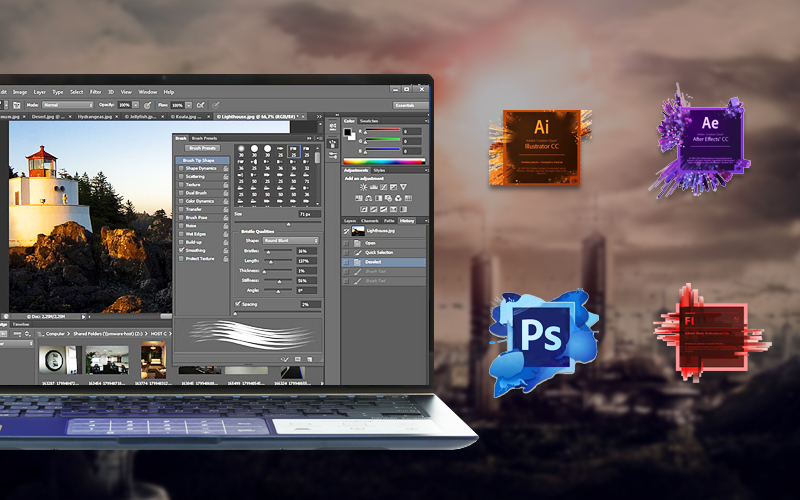Switch to the Channels tab
Viewport: 800px width, 500px height.
pyautogui.click(x=370, y=220)
